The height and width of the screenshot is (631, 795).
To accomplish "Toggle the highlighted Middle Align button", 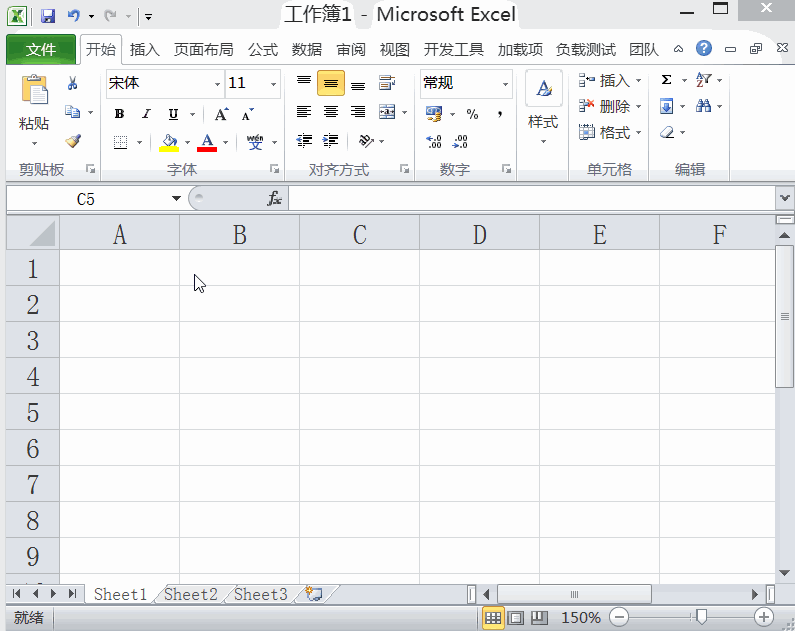I will (x=331, y=83).
